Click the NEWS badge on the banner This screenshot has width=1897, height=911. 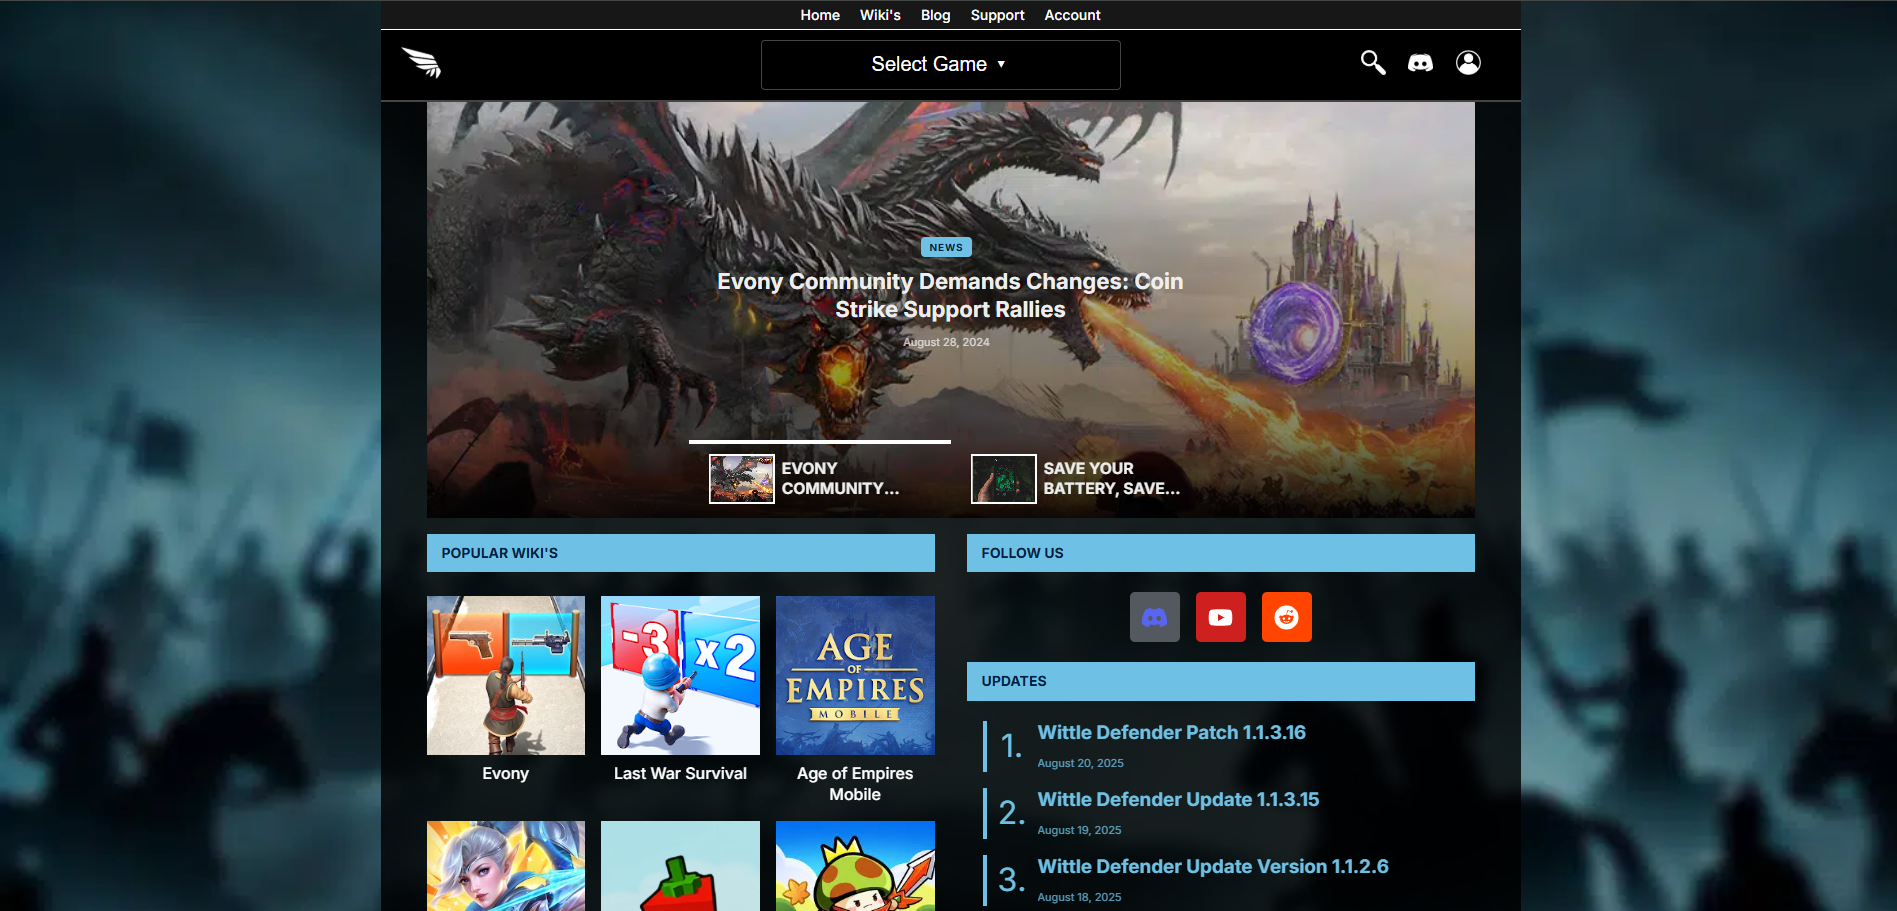946,247
